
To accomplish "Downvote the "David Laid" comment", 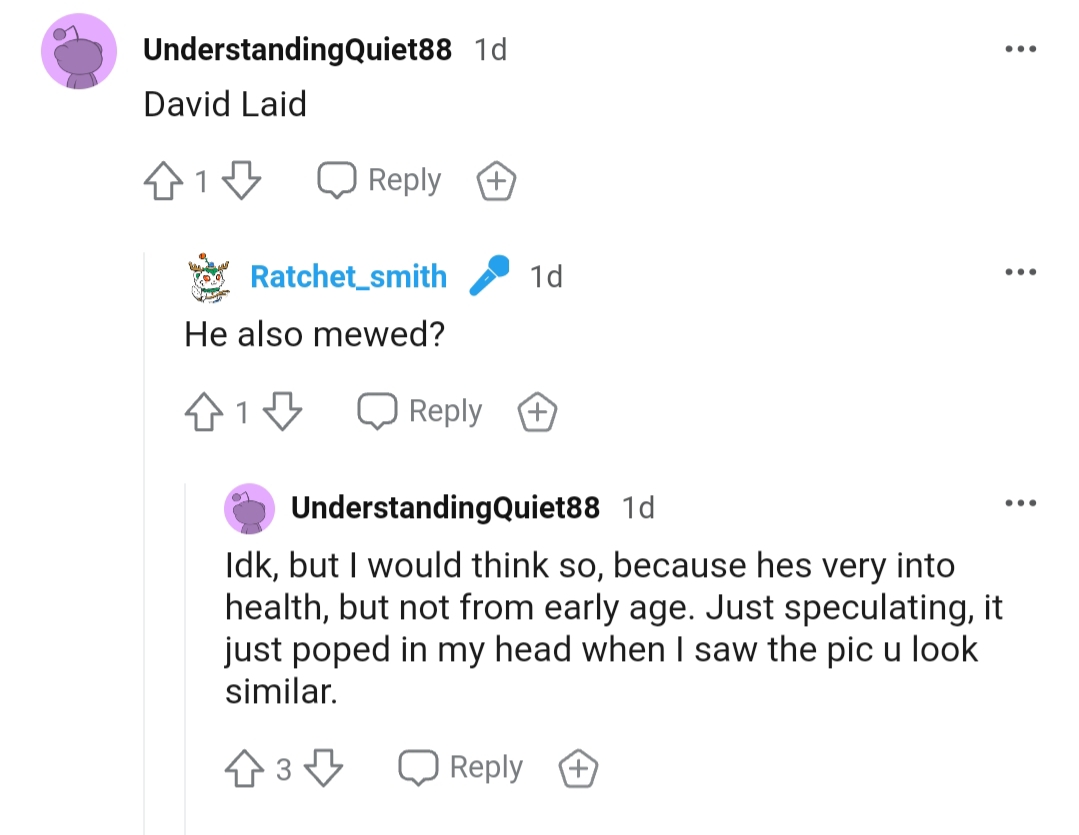I will (x=242, y=180).
